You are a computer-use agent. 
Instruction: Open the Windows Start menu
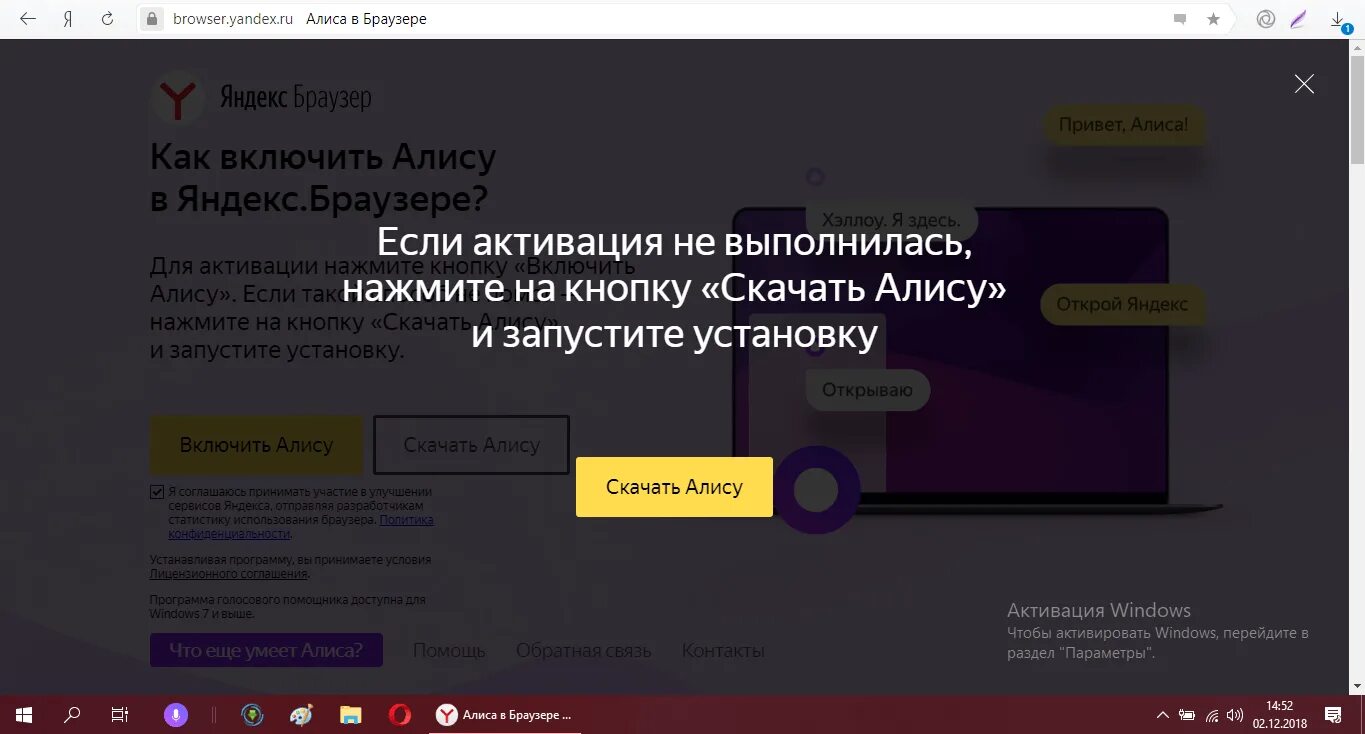pyautogui.click(x=24, y=714)
